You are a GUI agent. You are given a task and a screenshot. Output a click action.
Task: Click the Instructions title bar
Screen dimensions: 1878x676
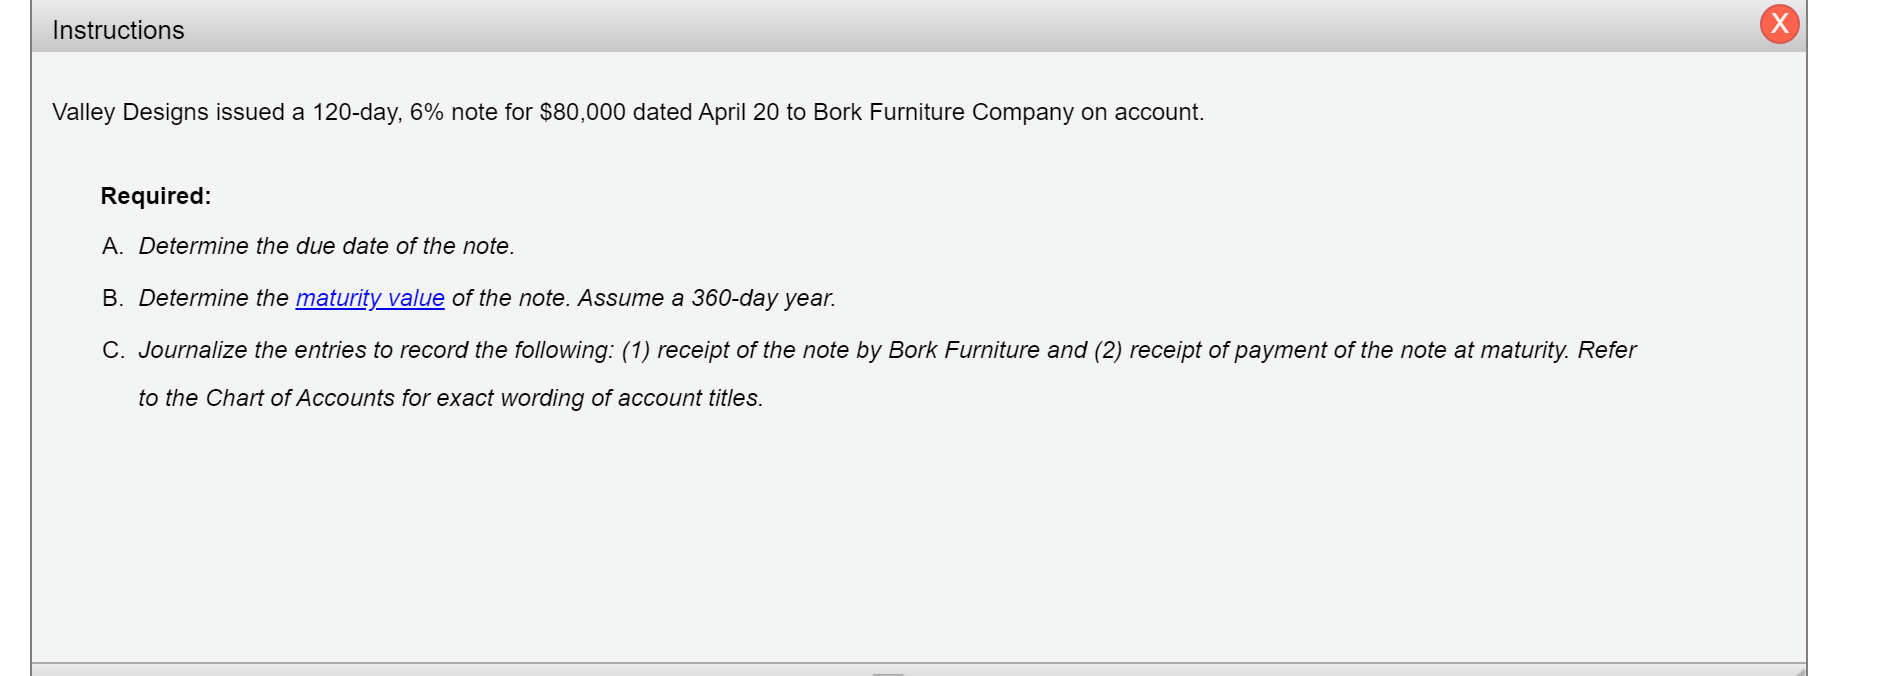pyautogui.click(x=700, y=29)
